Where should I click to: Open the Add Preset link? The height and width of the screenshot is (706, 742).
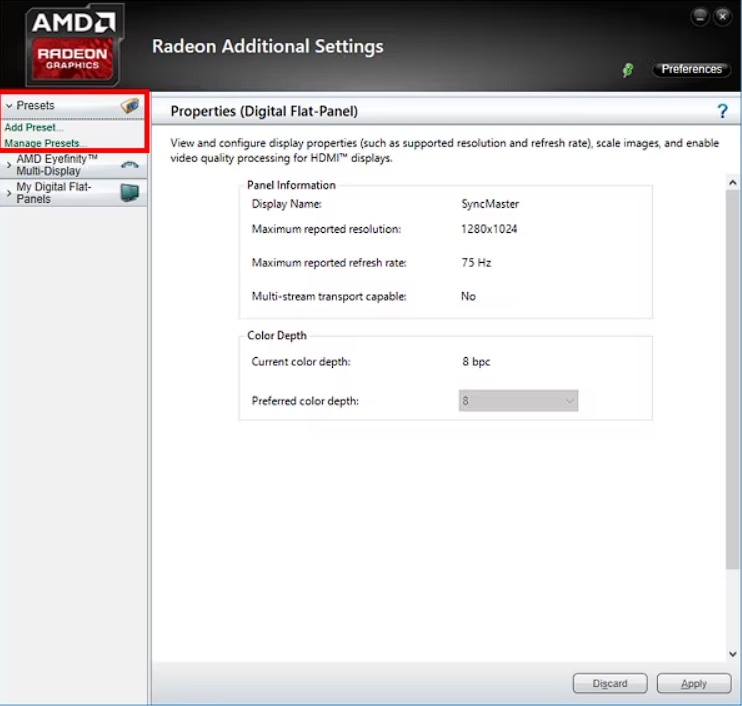tap(33, 127)
